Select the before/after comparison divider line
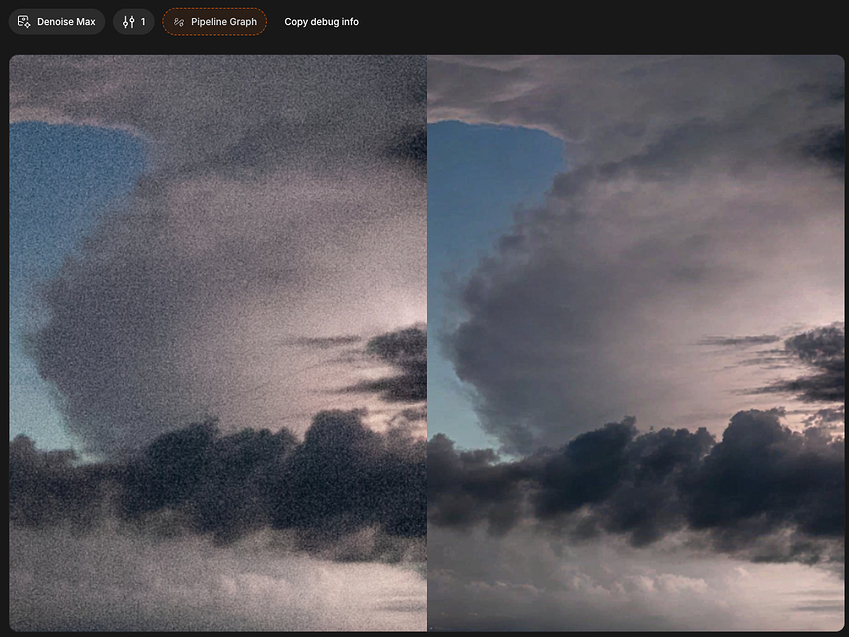 pyautogui.click(x=427, y=343)
